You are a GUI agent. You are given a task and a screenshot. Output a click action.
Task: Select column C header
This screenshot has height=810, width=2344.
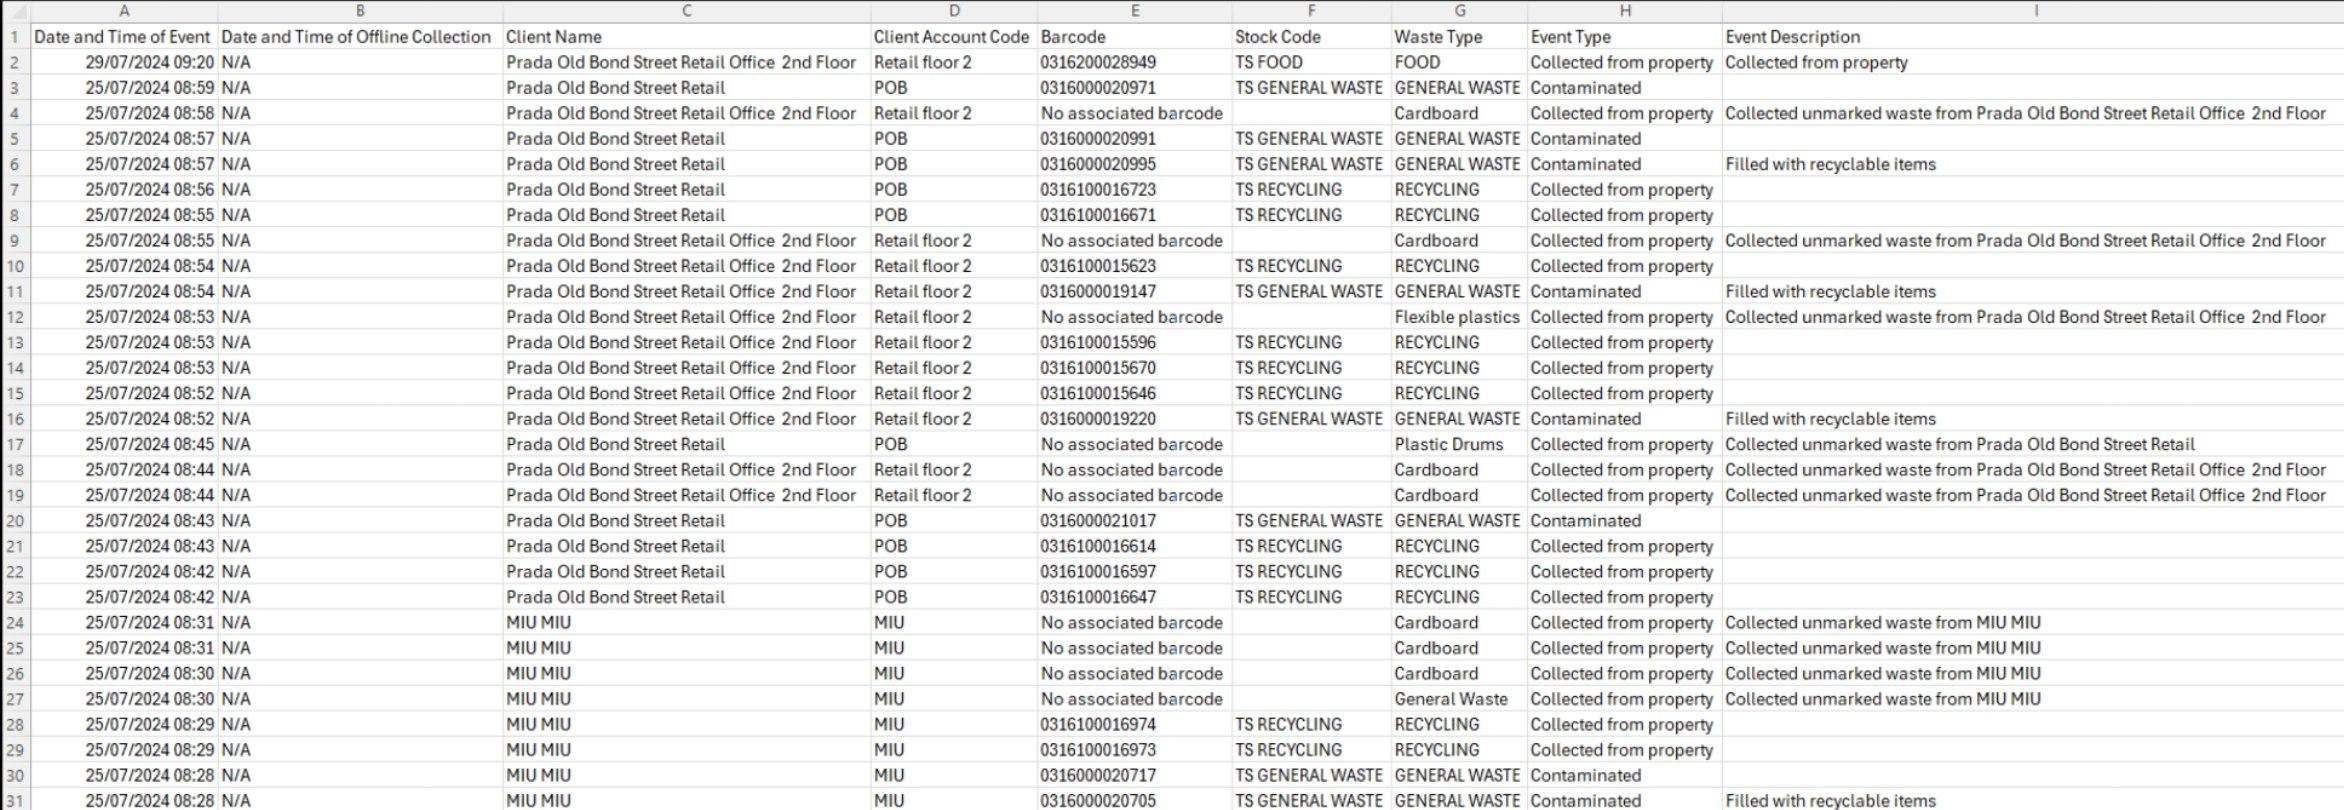coord(687,11)
